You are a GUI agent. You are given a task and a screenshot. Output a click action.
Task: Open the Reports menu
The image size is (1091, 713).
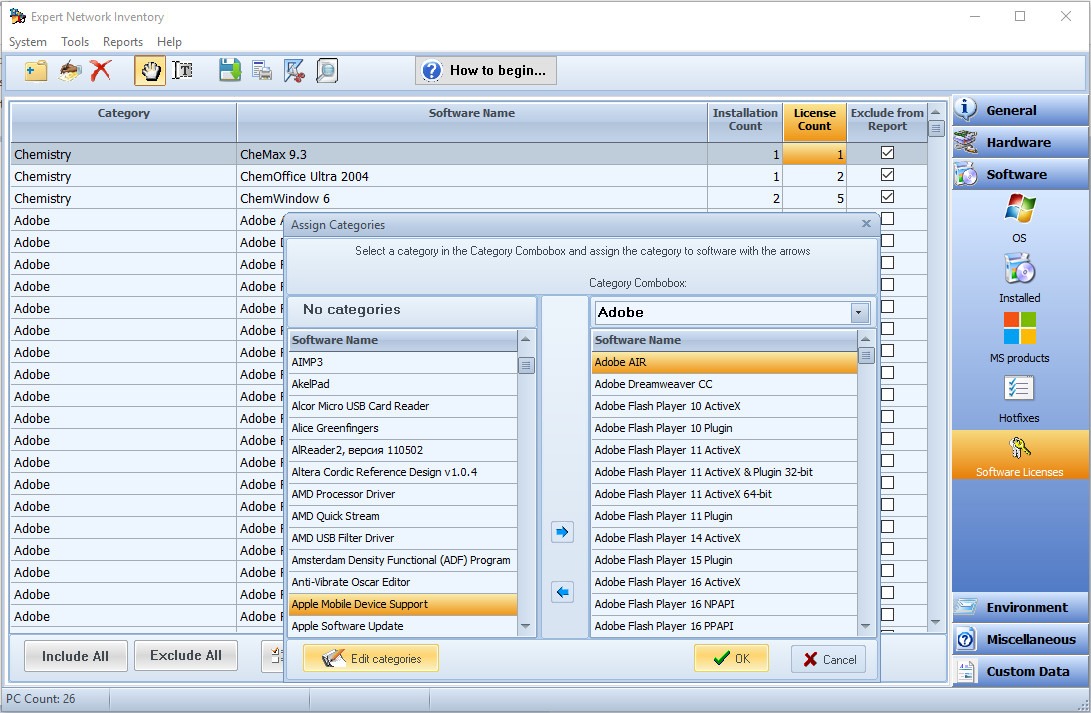tap(122, 42)
